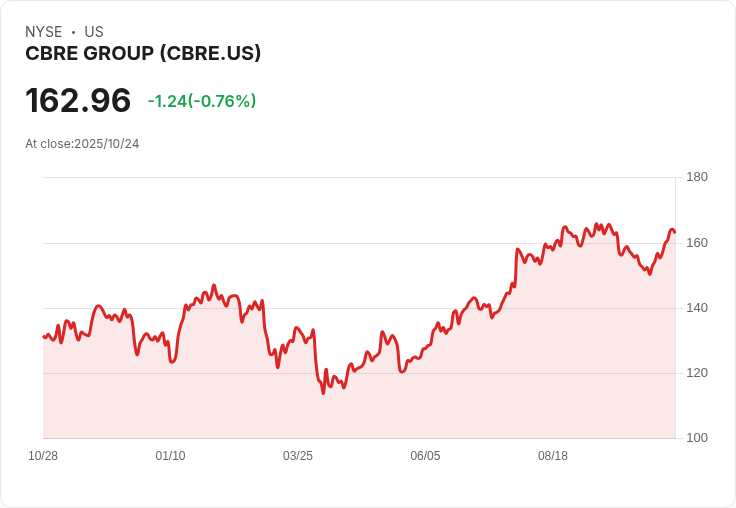Screen dimensions: 736x508
Task: Click the 162.96 closing price
Action: pyautogui.click(x=78, y=100)
